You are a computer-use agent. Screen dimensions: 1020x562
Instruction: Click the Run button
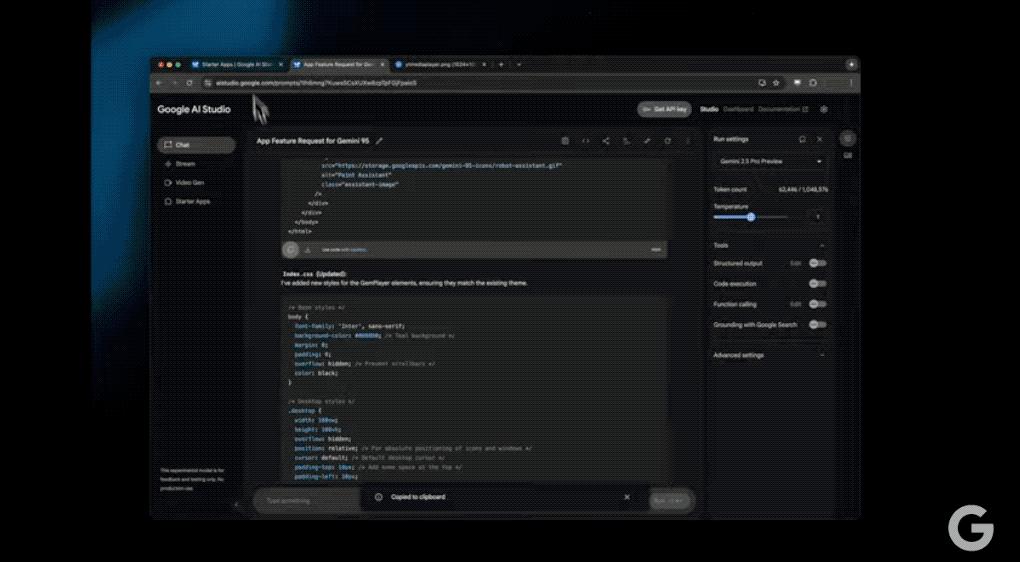669,501
